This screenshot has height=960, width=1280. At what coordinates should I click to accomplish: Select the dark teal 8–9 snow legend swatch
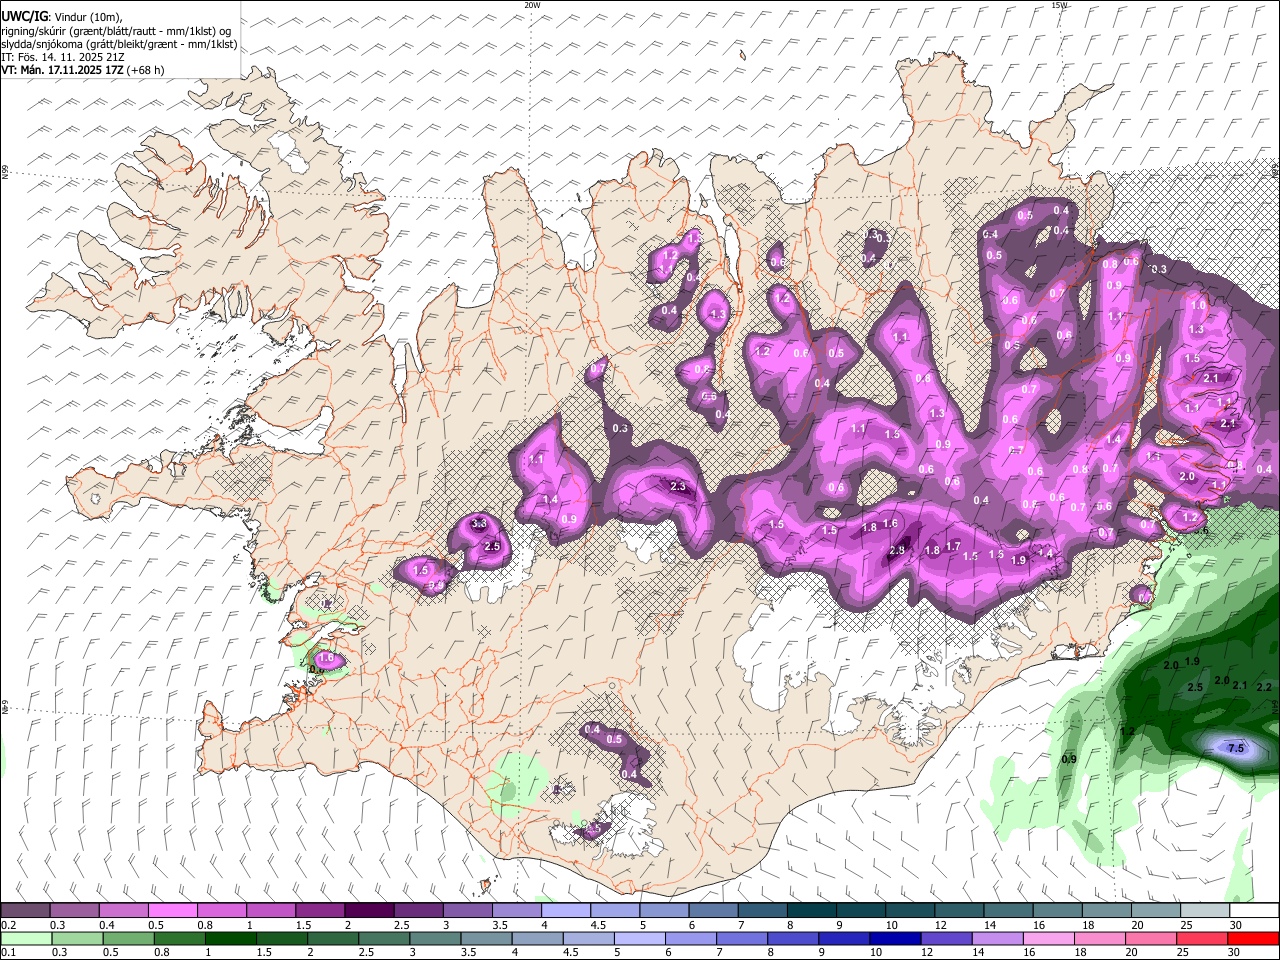pyautogui.click(x=811, y=911)
